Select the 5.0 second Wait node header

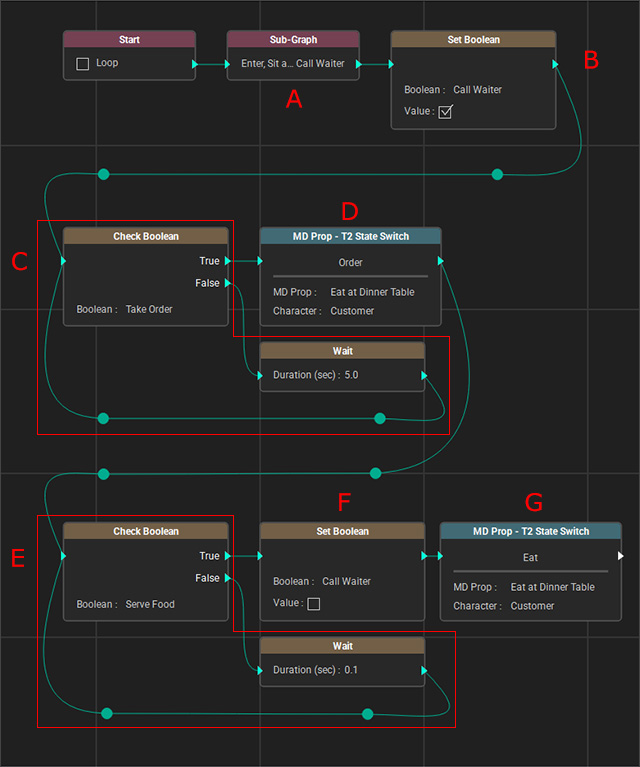(343, 351)
